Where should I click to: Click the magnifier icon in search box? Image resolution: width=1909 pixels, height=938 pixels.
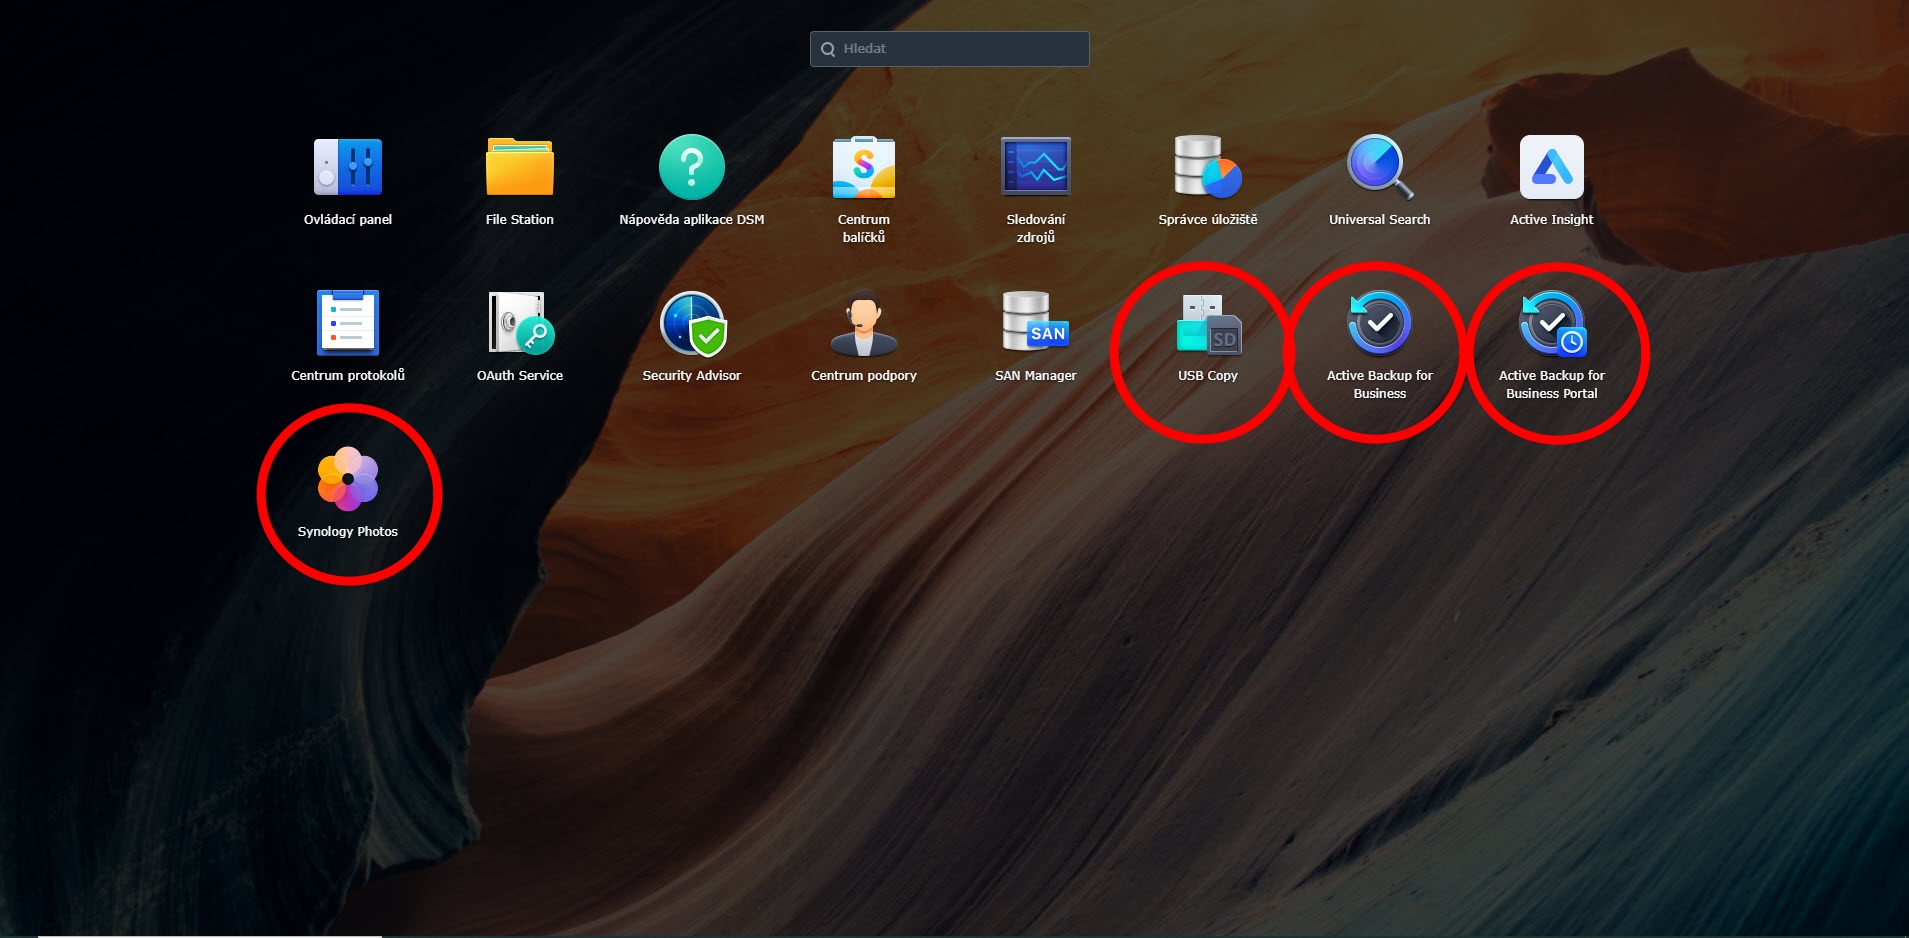(828, 49)
